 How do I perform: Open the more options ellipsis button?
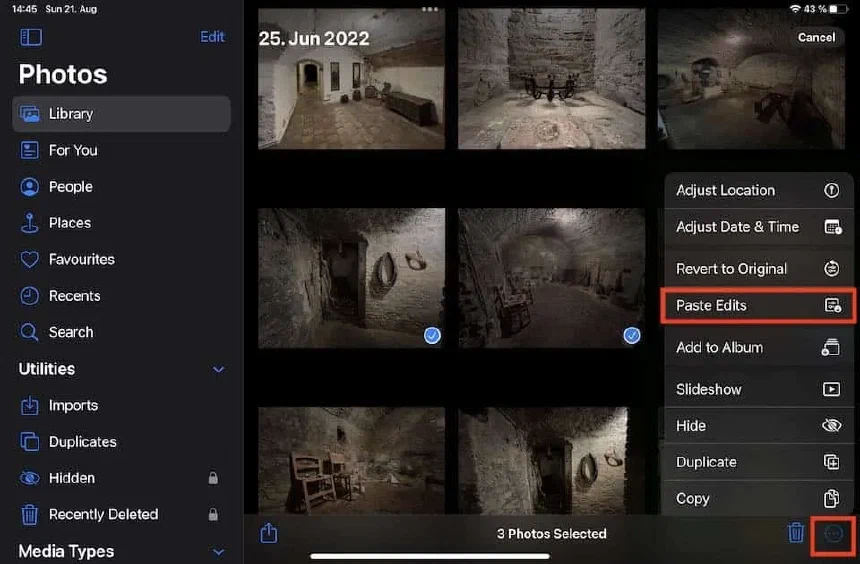pyautogui.click(x=834, y=533)
